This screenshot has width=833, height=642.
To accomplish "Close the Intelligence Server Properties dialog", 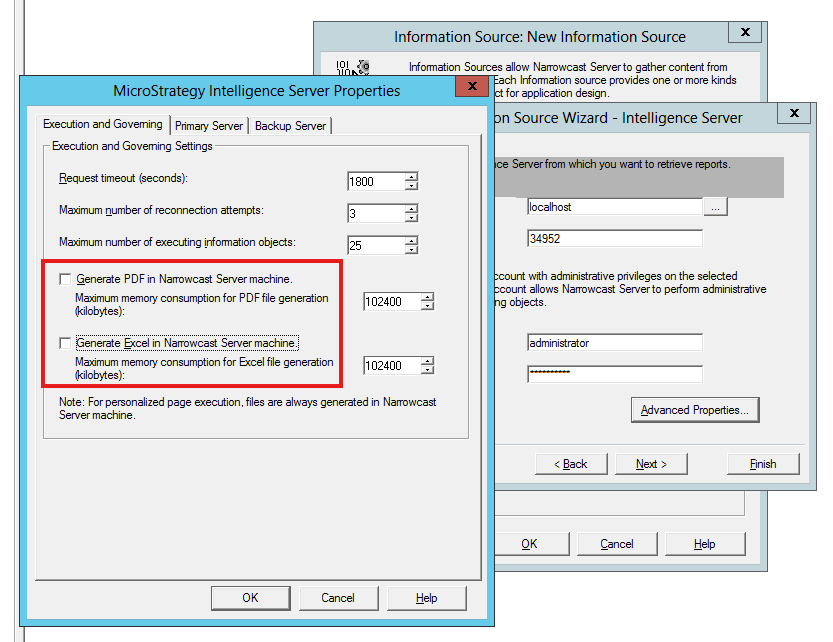I will coord(472,86).
